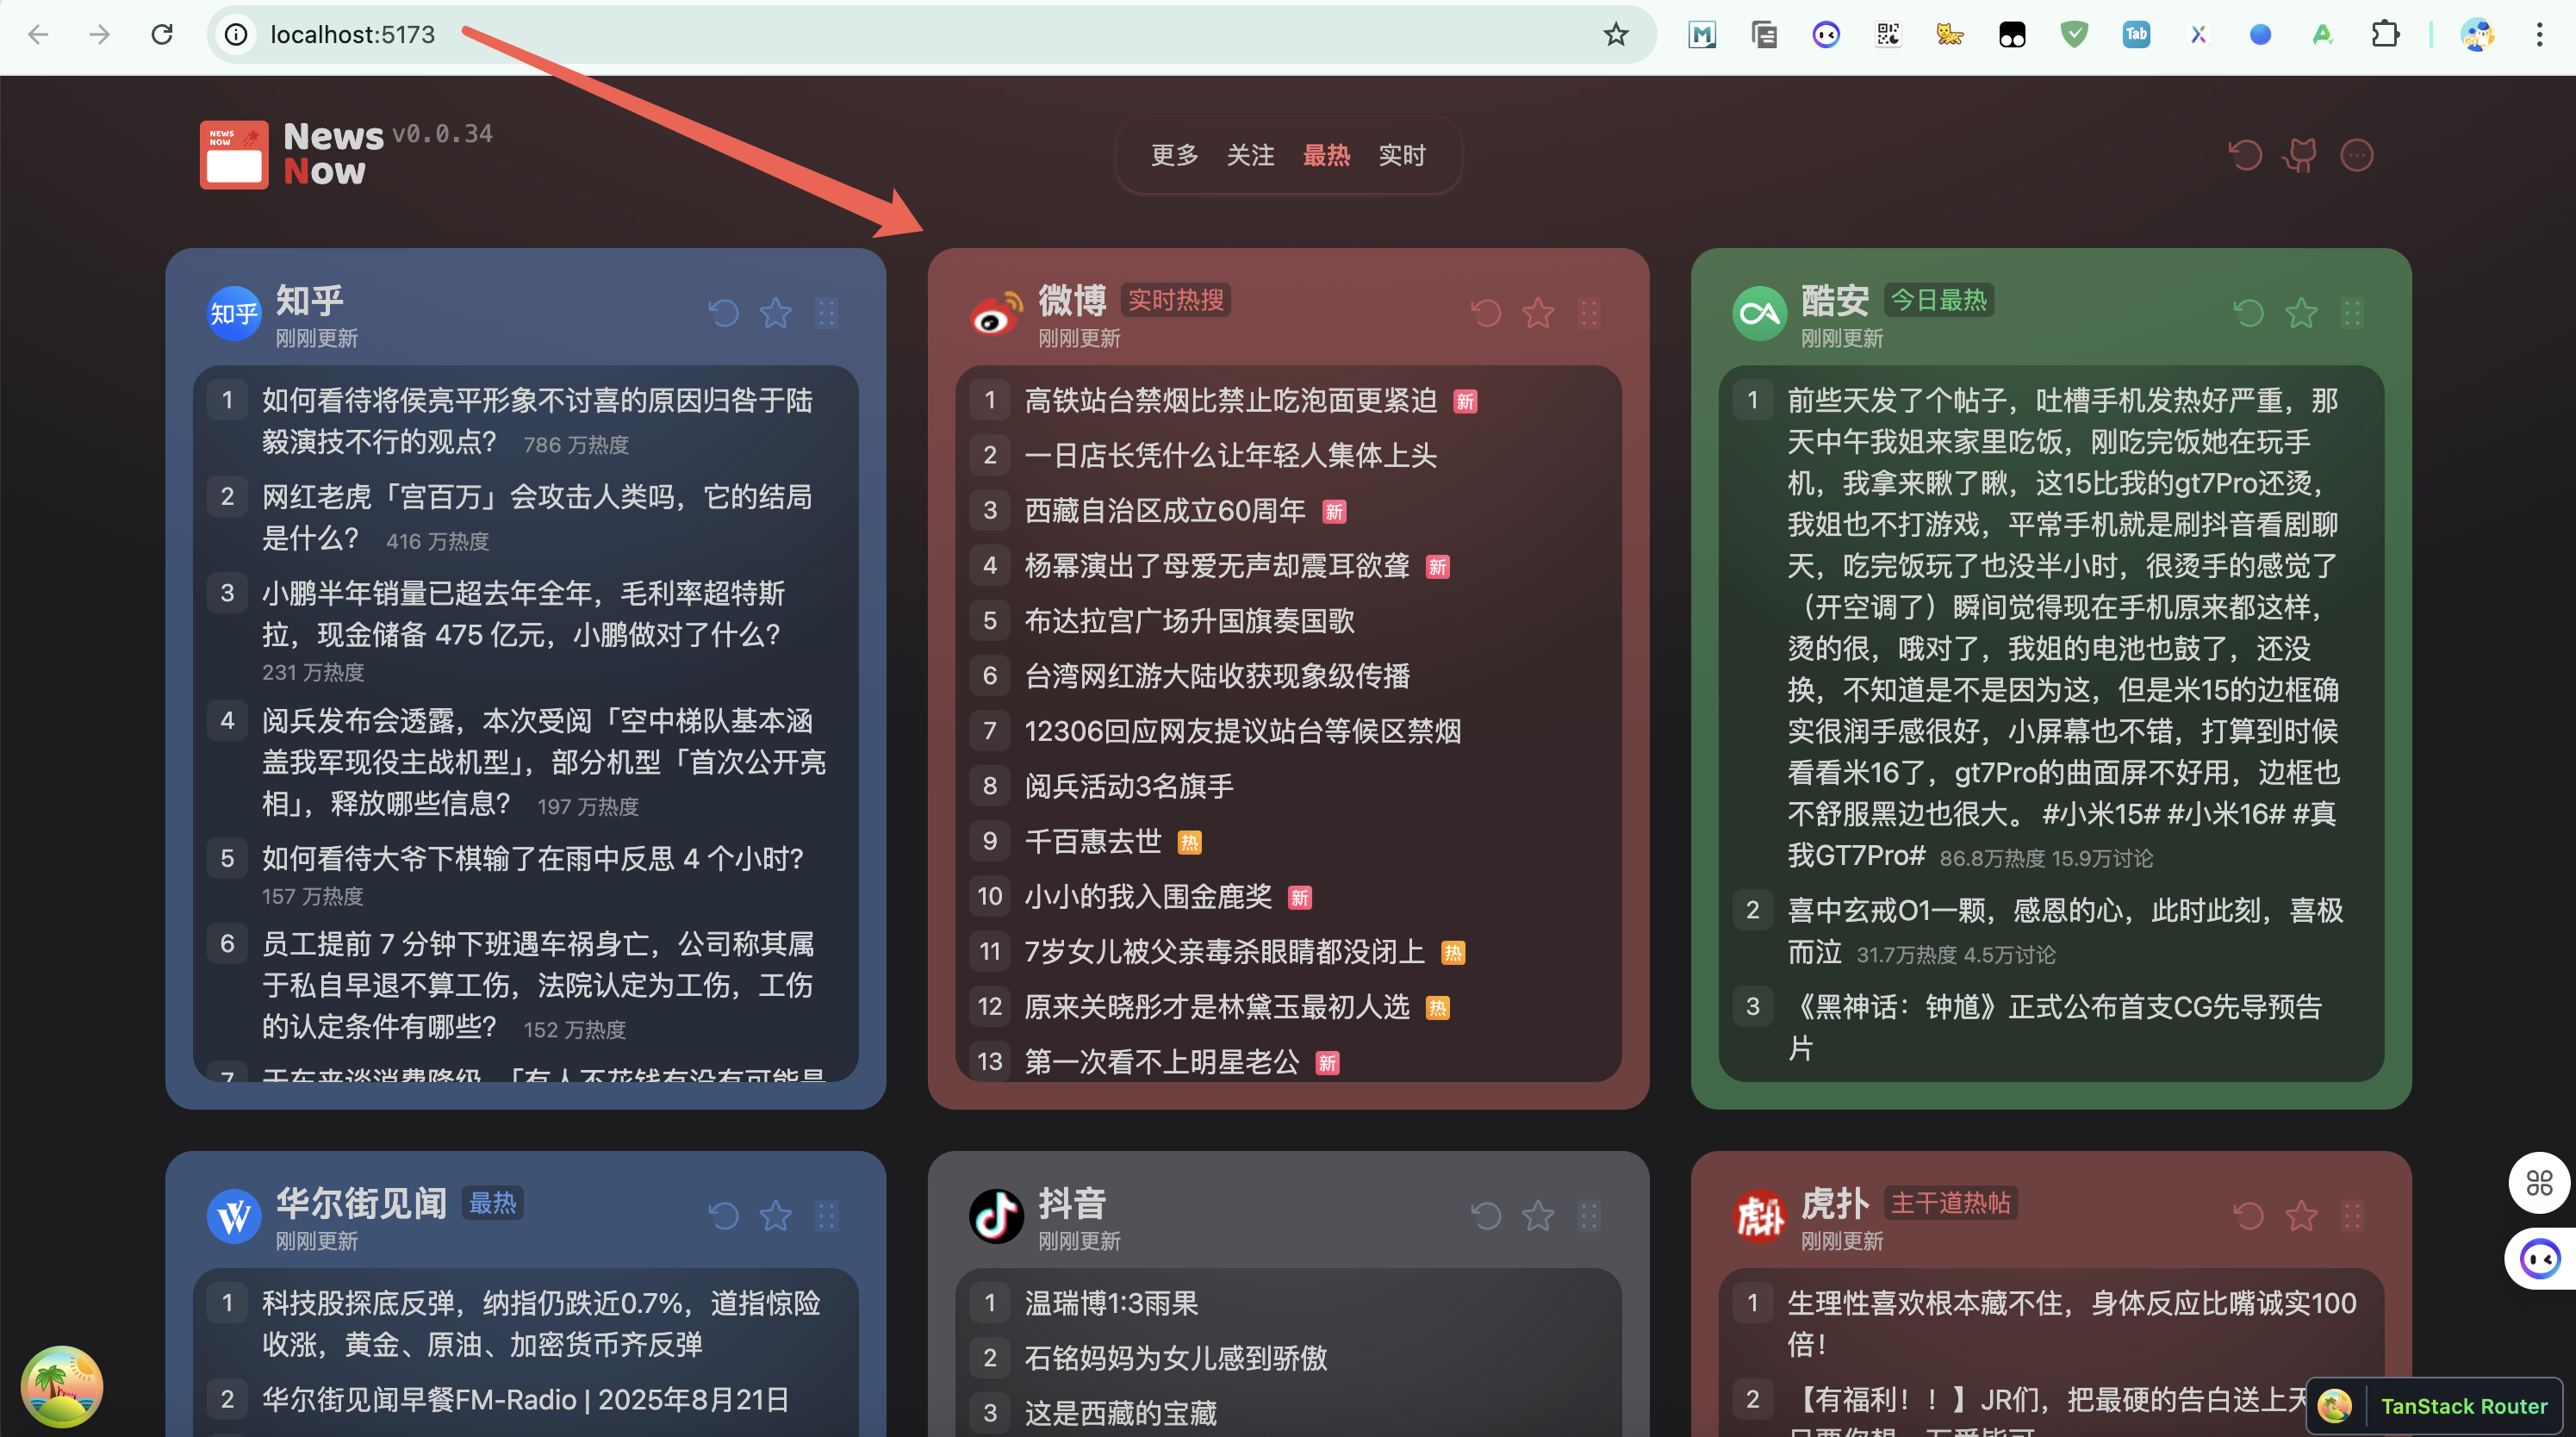Favorite the 抖音 card with star
This screenshot has height=1437, width=2576.
click(x=1538, y=1216)
